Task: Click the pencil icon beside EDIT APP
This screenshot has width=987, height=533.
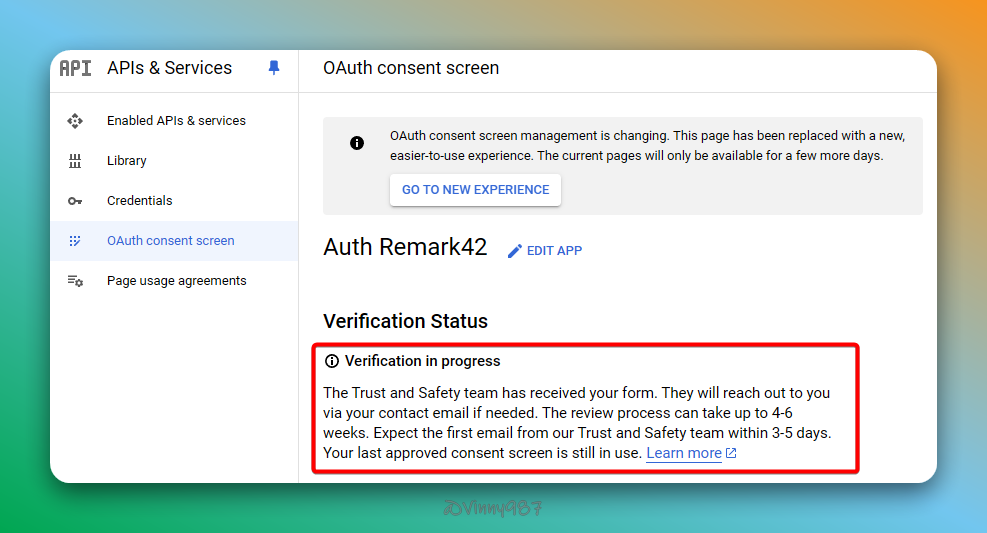Action: [515, 251]
